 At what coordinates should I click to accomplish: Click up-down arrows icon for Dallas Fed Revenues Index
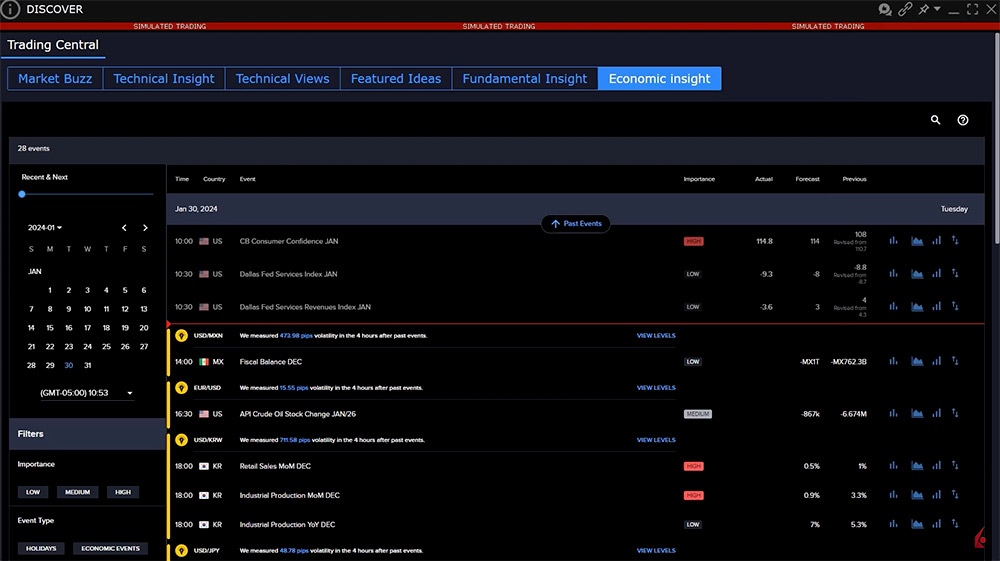pos(955,307)
